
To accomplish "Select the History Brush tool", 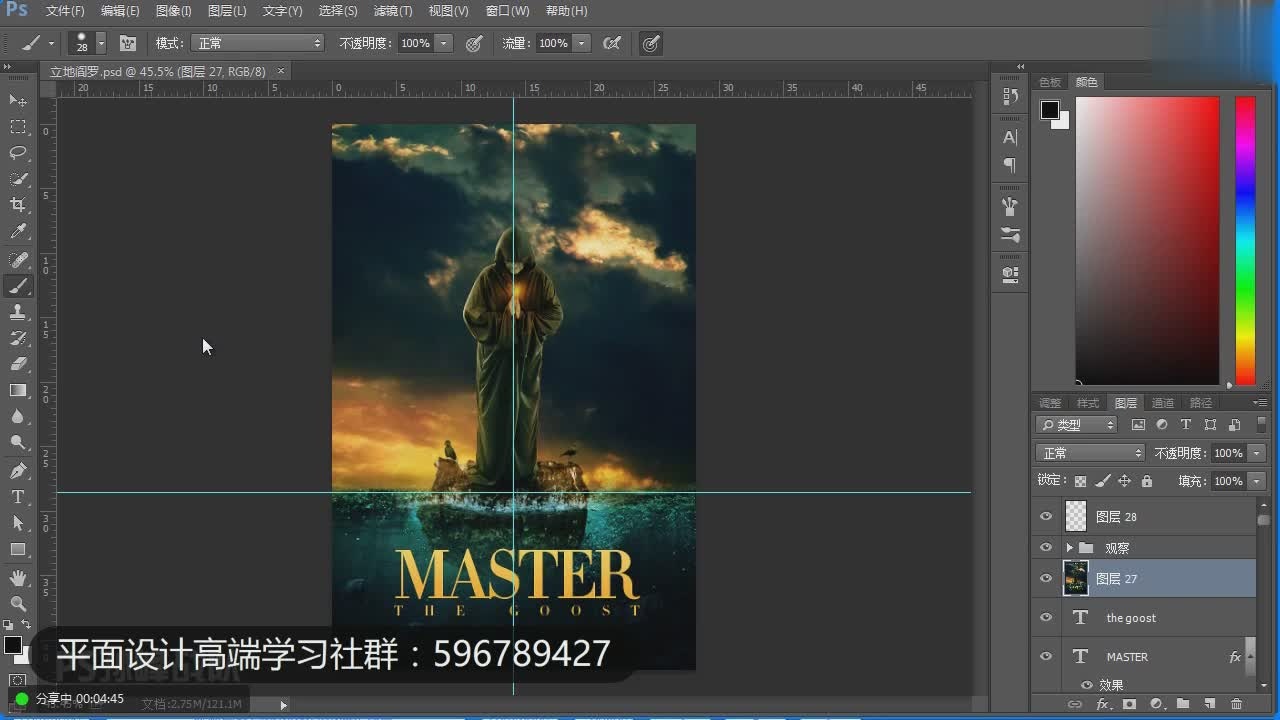I will point(18,338).
